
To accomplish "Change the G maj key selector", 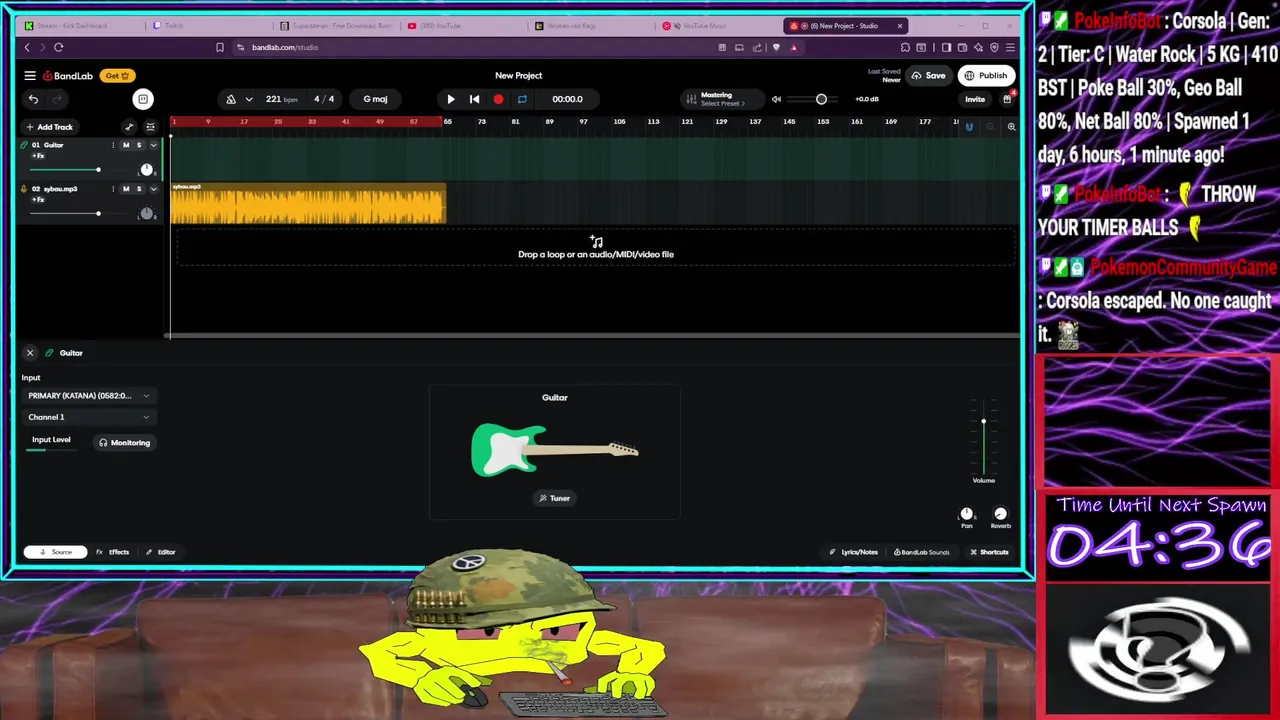I will tap(375, 99).
